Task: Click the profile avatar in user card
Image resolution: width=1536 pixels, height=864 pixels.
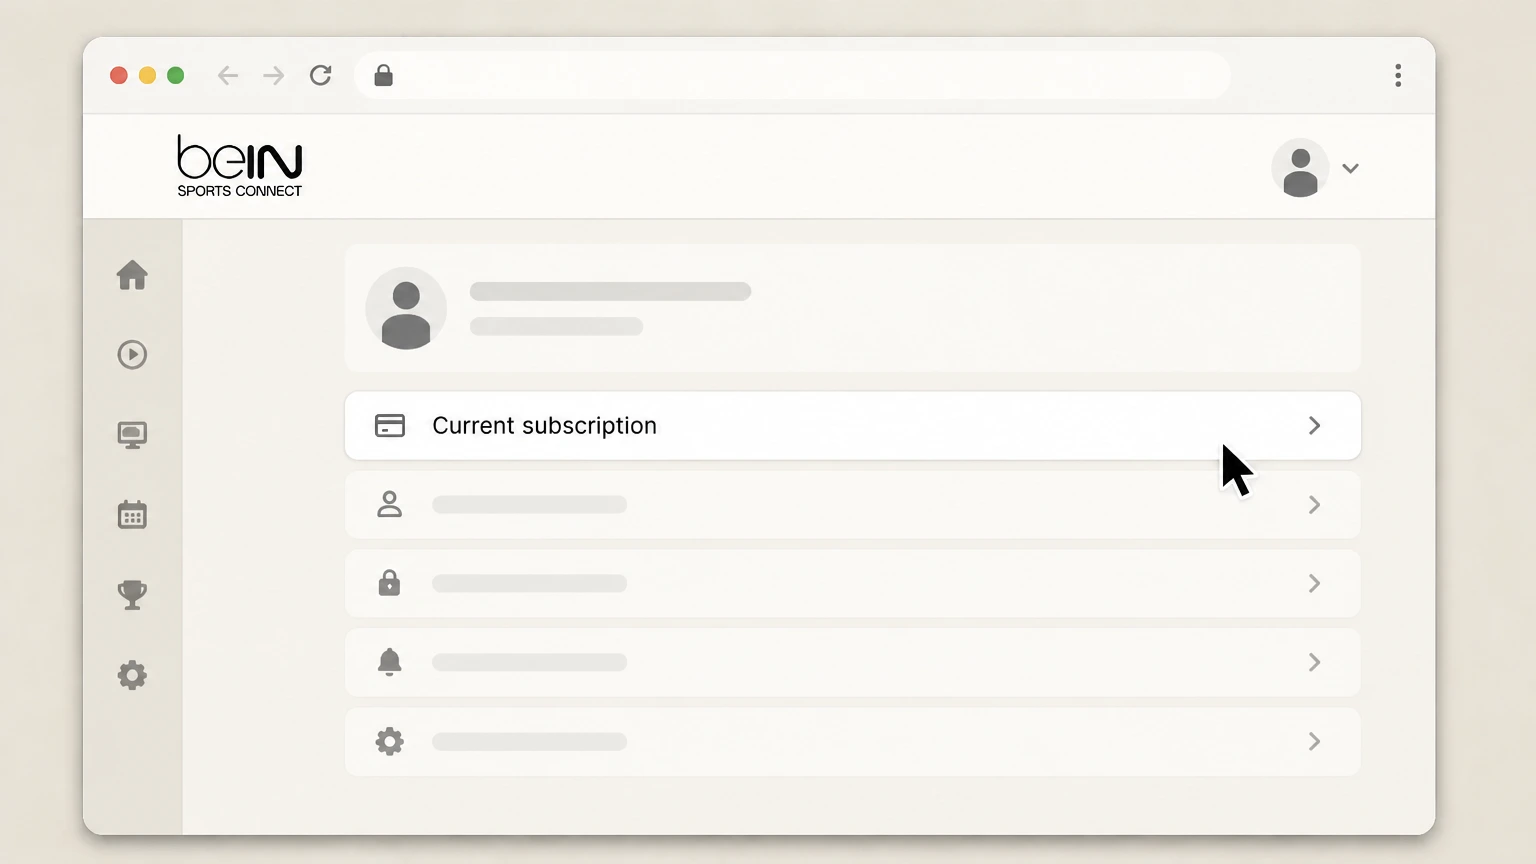Action: pos(406,308)
